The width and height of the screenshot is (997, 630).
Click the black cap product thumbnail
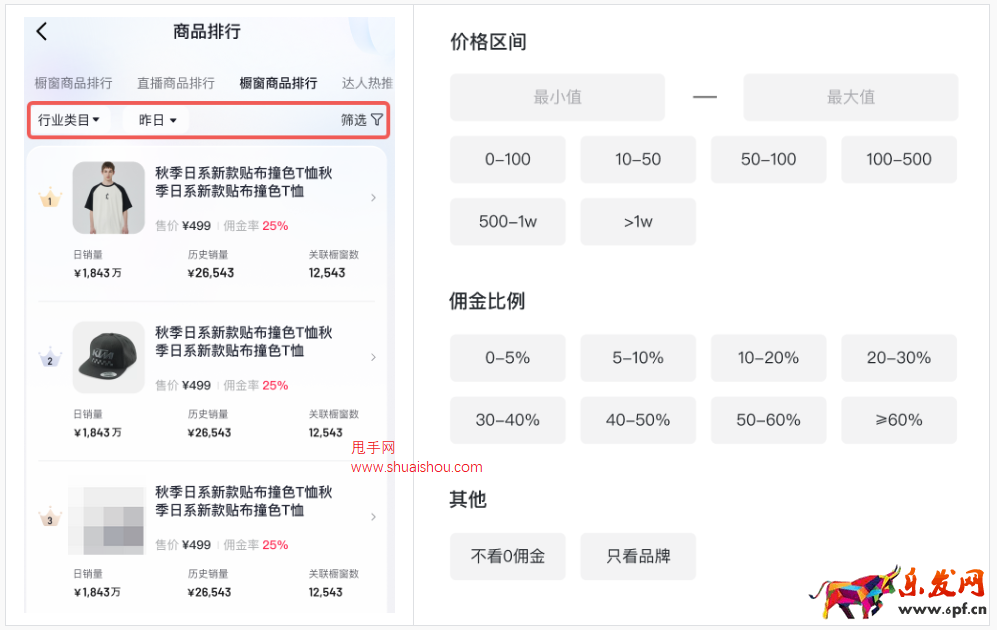pyautogui.click(x=109, y=357)
